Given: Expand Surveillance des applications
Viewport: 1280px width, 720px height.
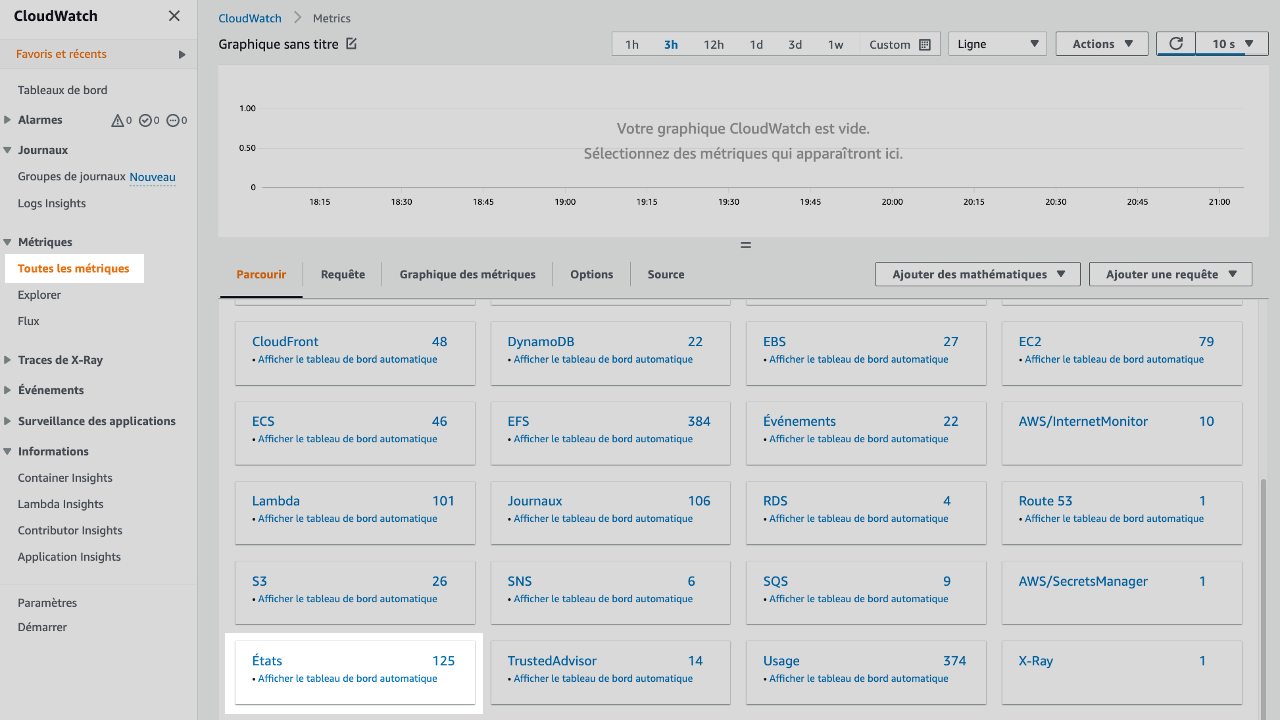Looking at the screenshot, I should point(8,421).
